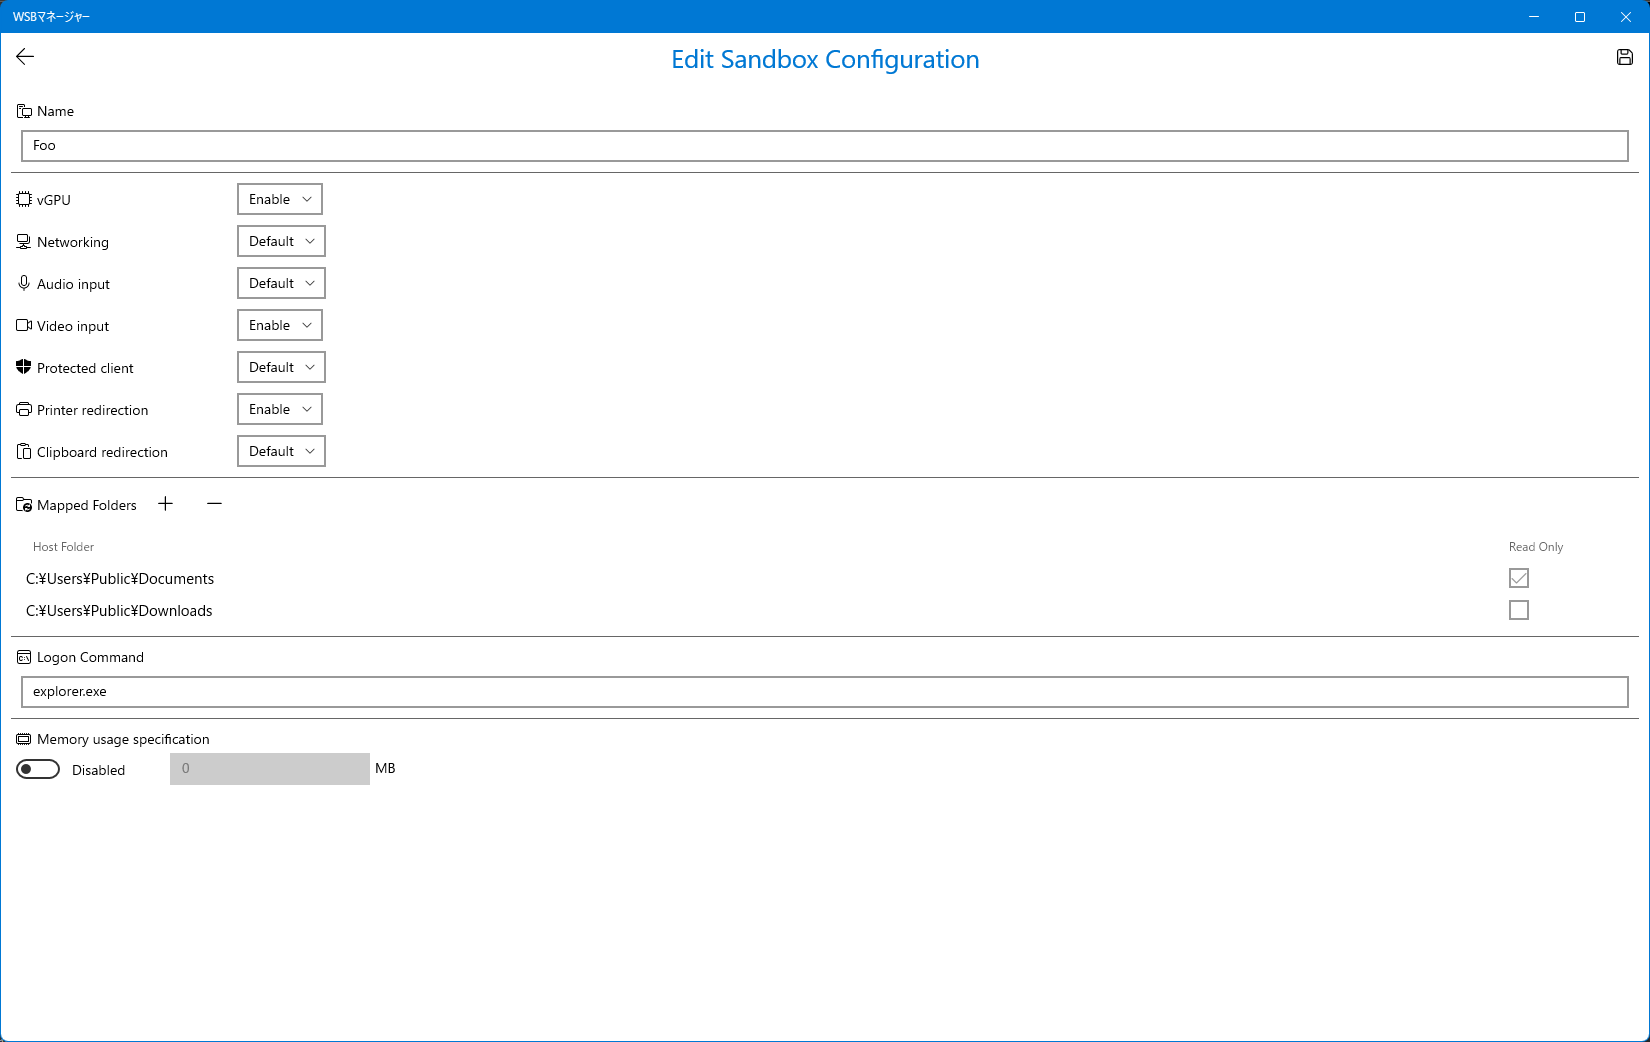
Task: Click the Read Only column header
Action: [1536, 547]
